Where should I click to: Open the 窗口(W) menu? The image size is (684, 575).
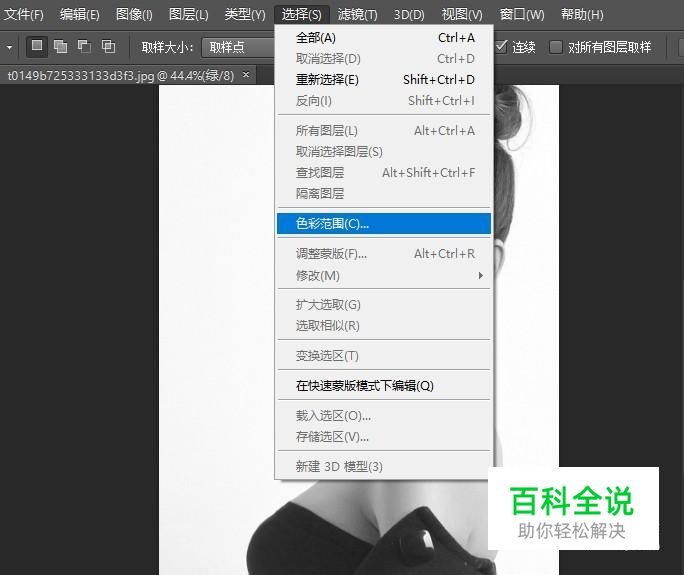coord(521,14)
